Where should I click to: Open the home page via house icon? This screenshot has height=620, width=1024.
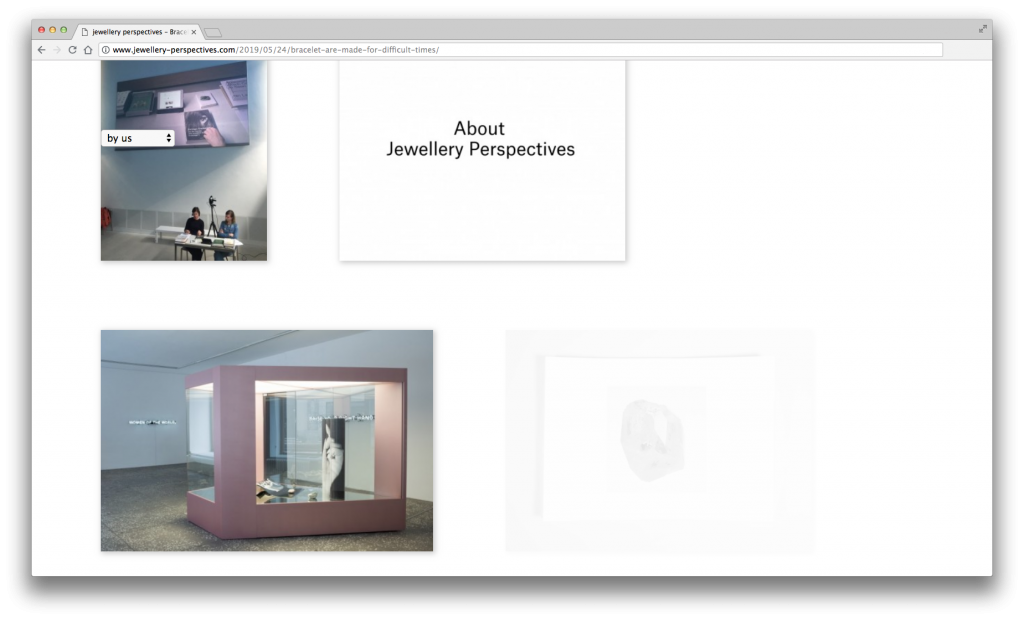pos(88,50)
